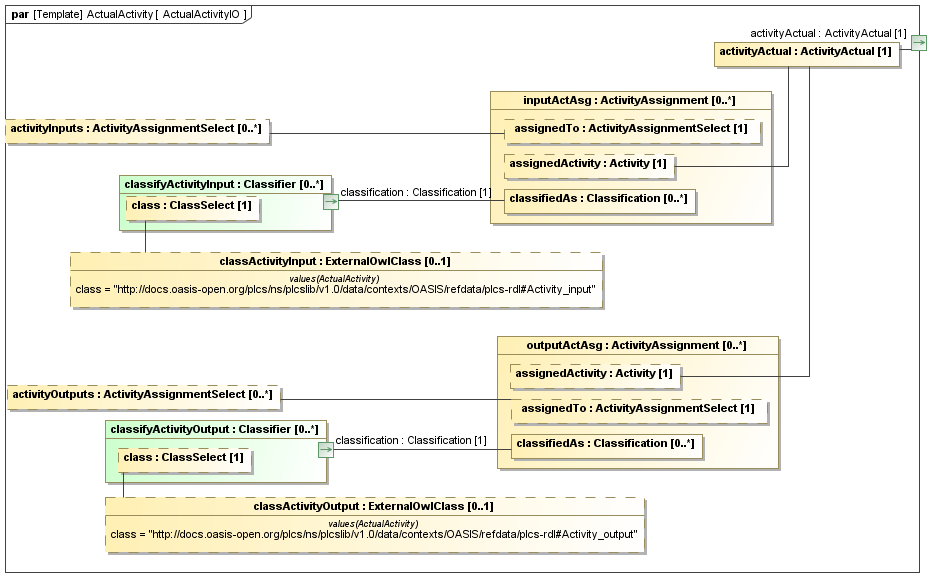The width and height of the screenshot is (941, 587).
Task: Select assignedTo property in outputActAsg
Action: (x=637, y=408)
